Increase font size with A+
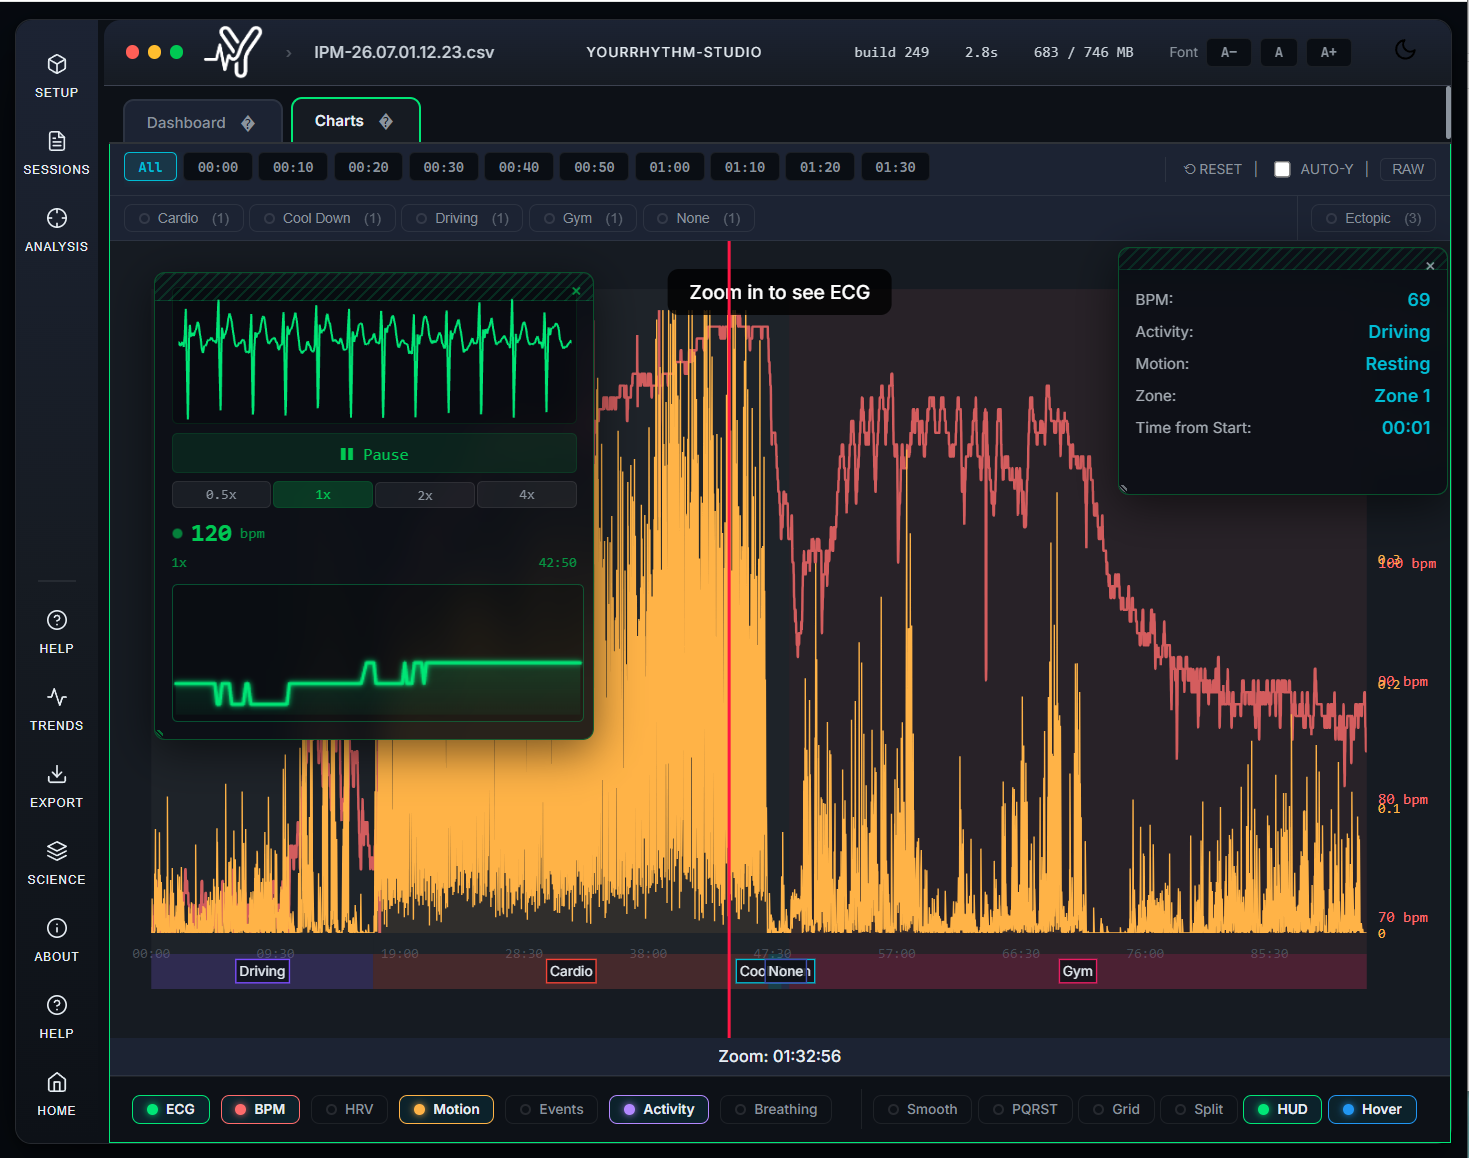 [x=1329, y=52]
